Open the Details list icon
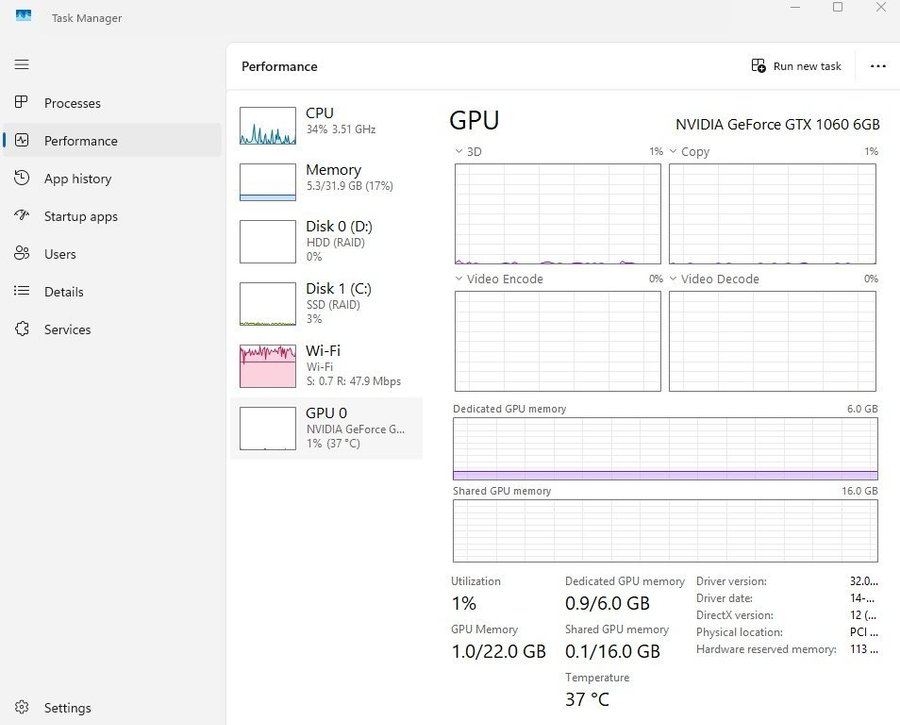The height and width of the screenshot is (725, 900). tap(21, 292)
